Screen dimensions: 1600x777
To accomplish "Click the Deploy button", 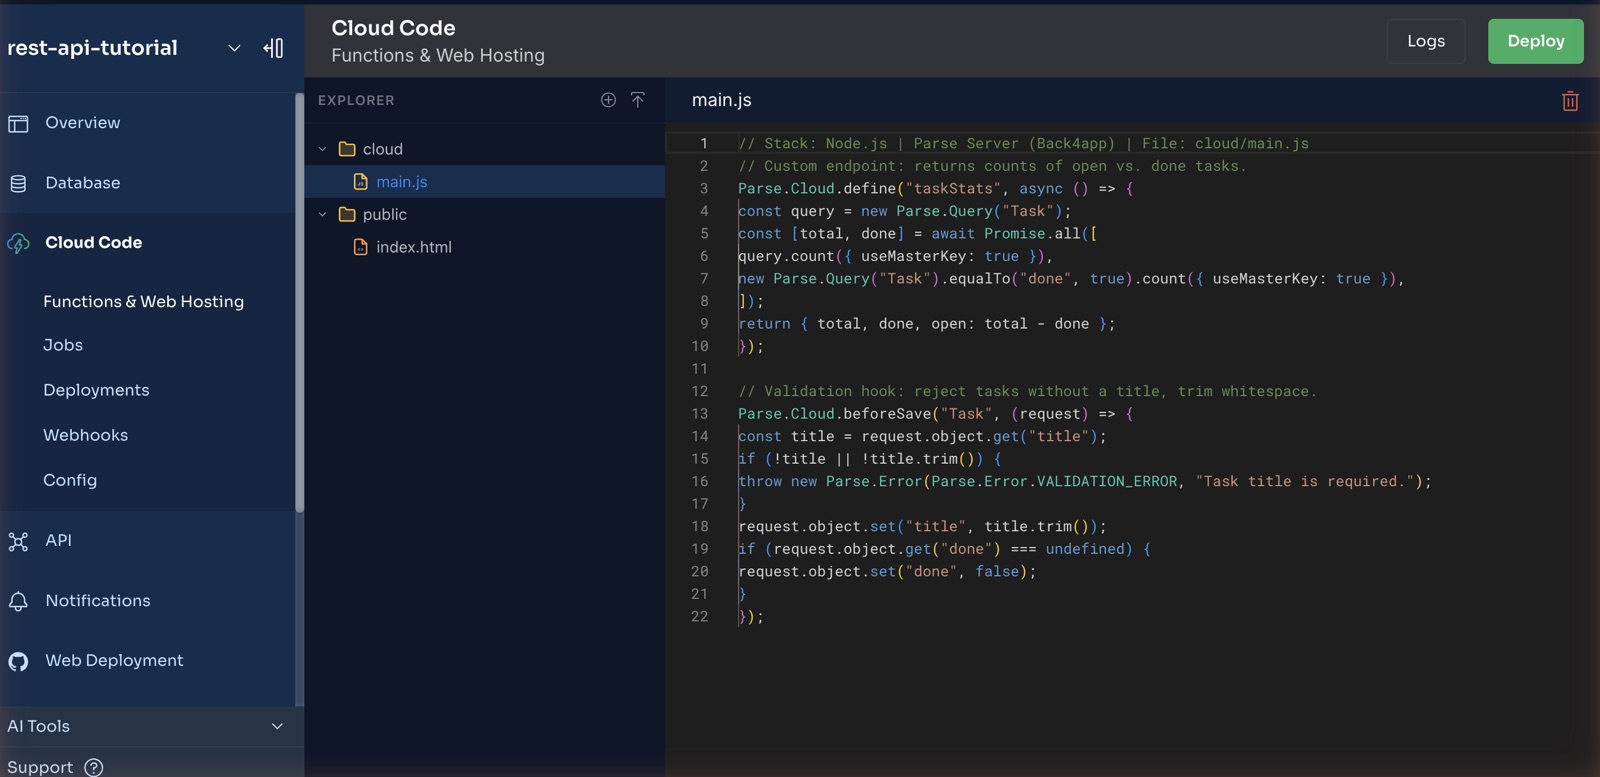I will click(1535, 41).
